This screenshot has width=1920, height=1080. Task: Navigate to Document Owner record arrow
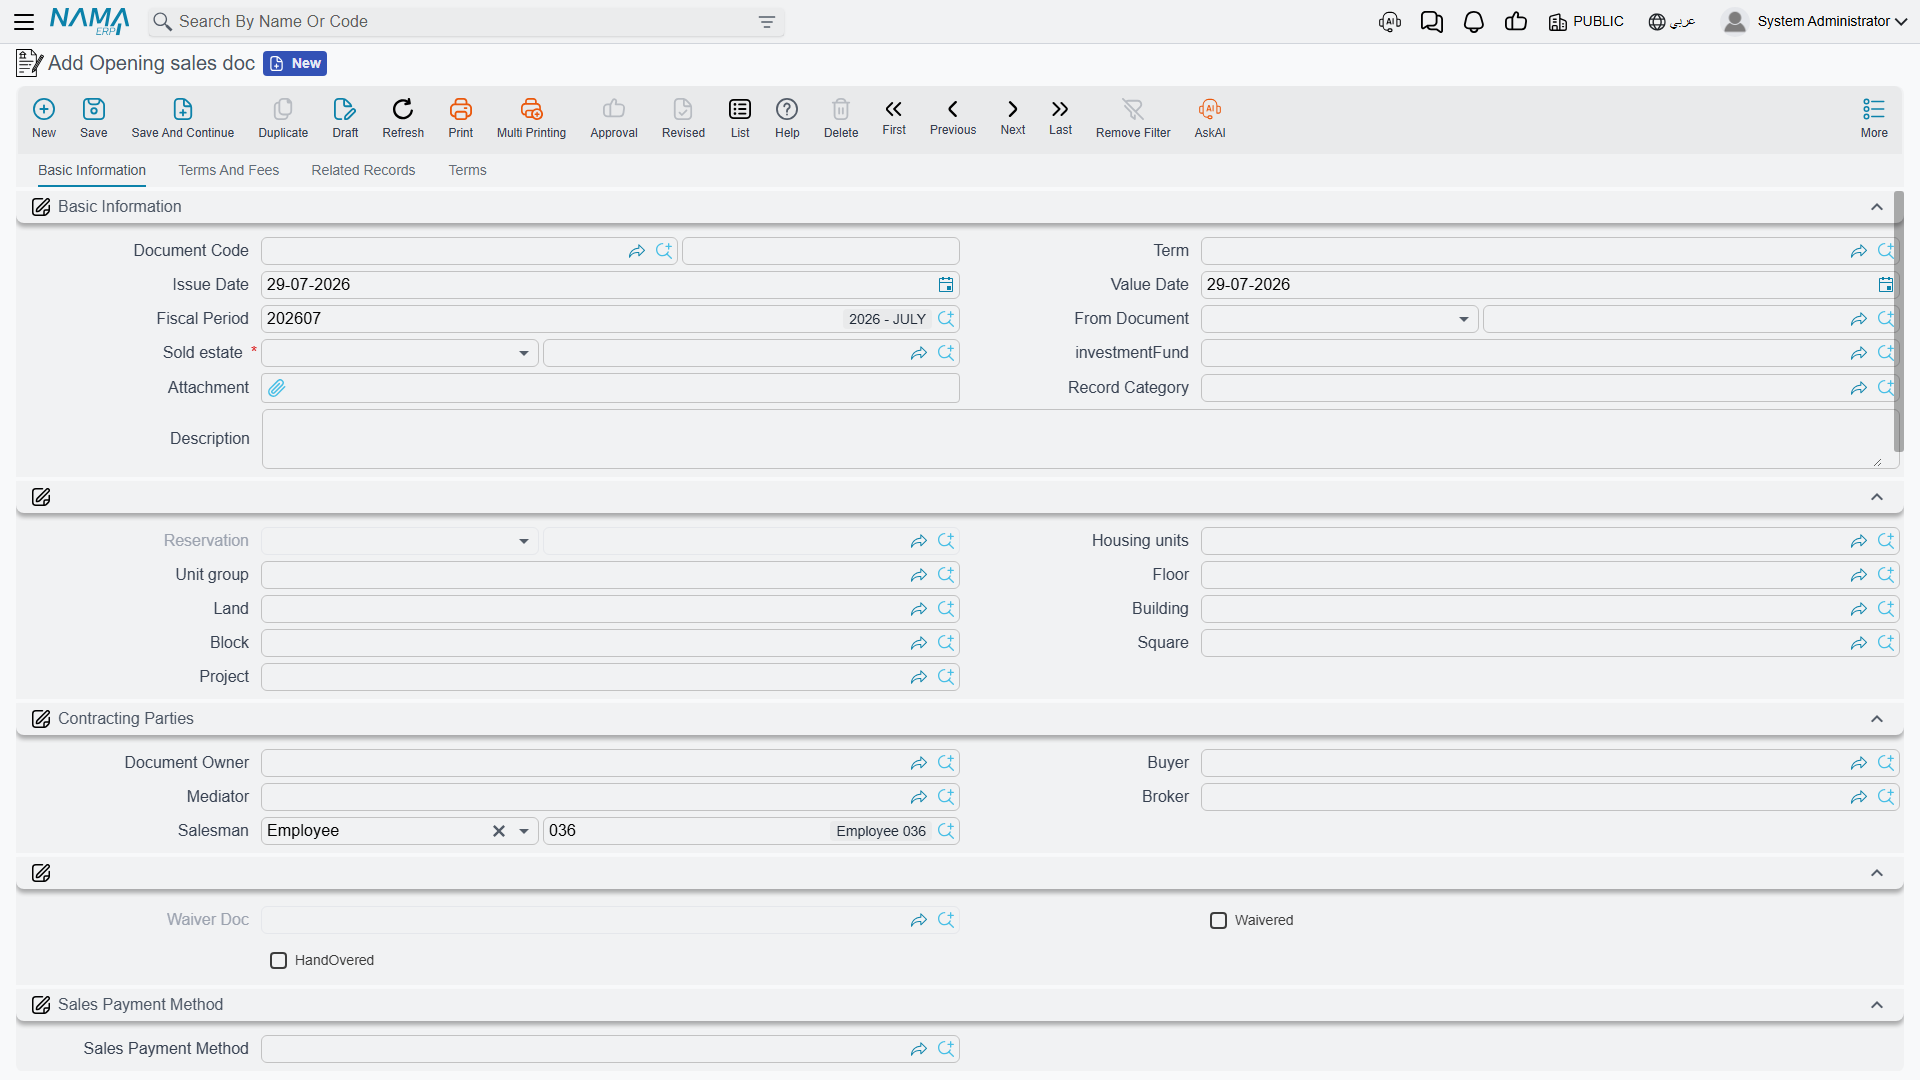[919, 763]
